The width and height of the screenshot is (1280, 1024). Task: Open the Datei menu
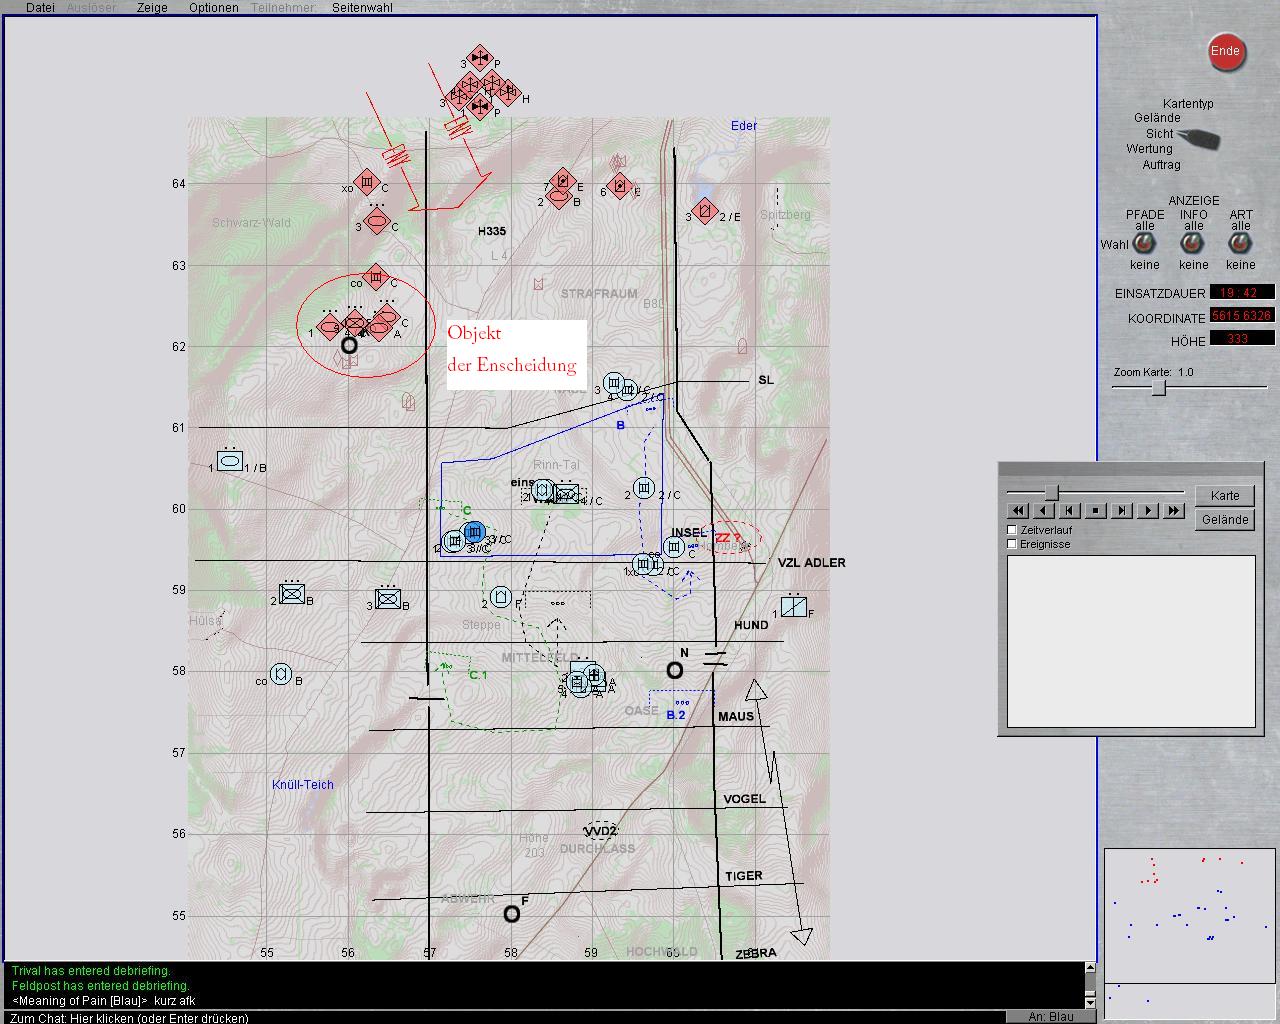point(40,7)
